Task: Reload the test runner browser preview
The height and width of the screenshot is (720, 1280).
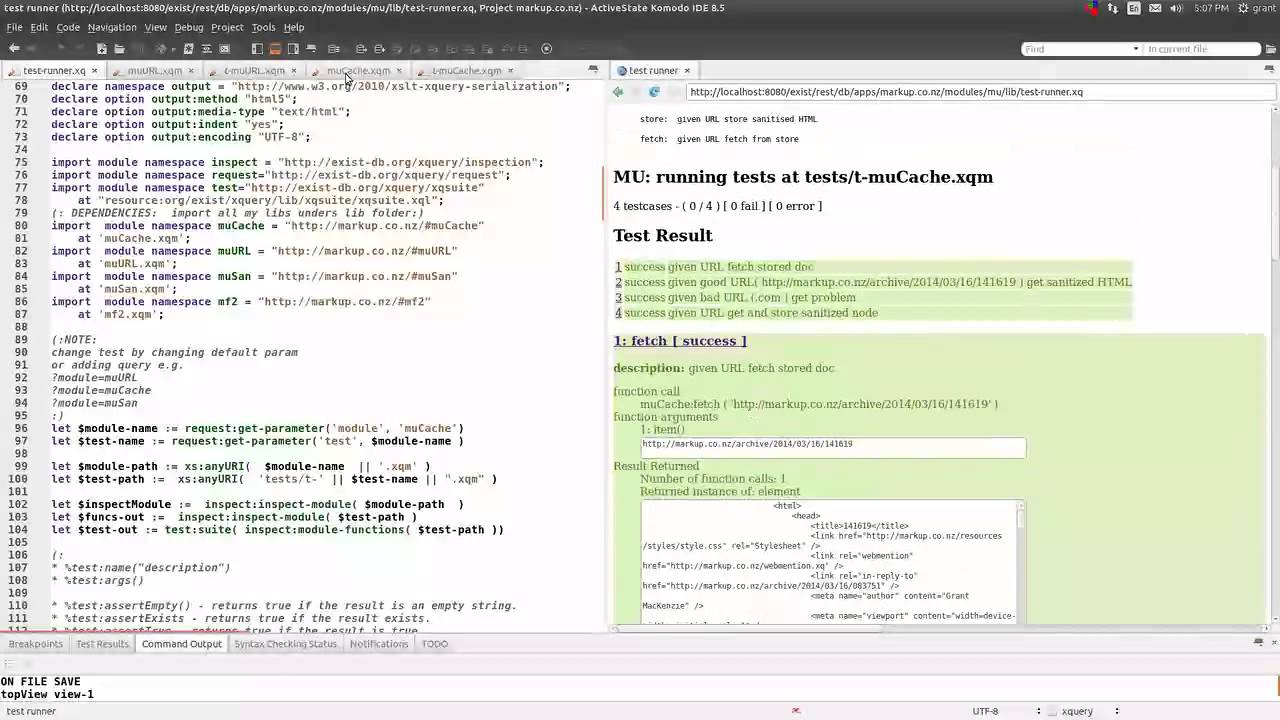Action: click(x=654, y=92)
